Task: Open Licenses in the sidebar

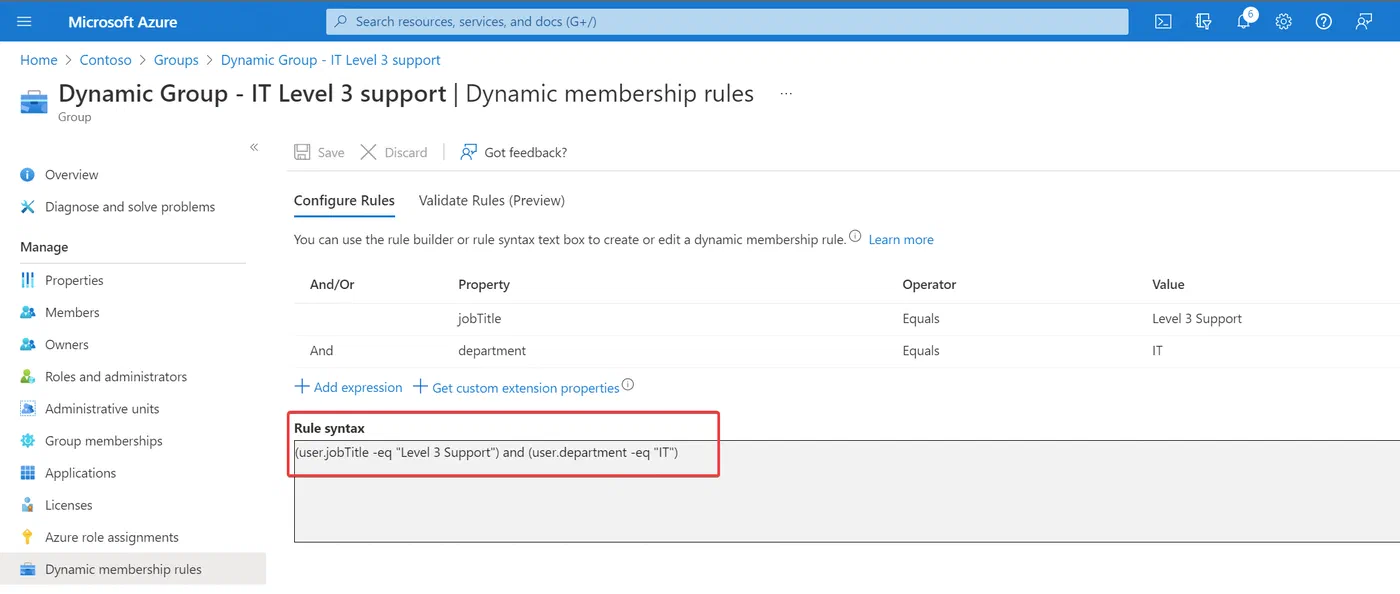Action: click(x=69, y=505)
